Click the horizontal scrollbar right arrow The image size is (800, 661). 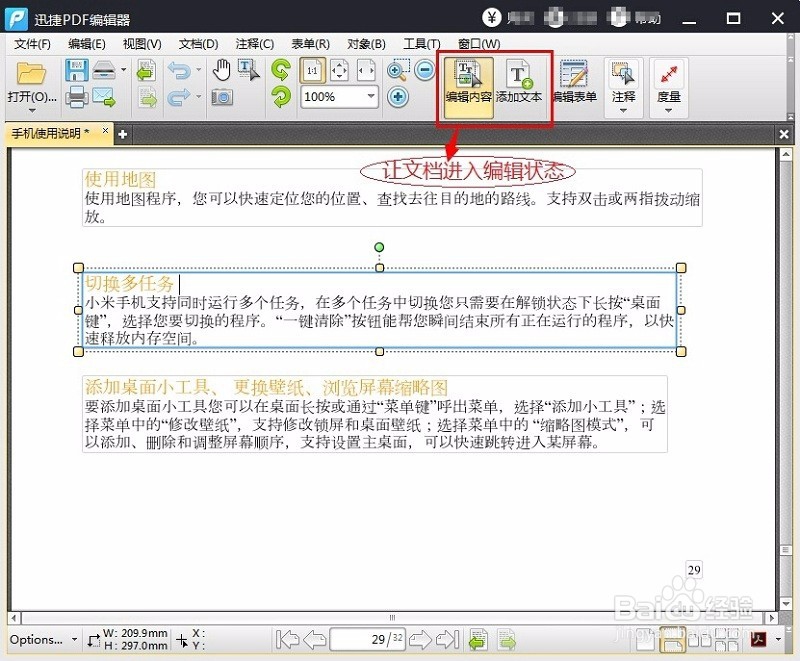pyautogui.click(x=772, y=618)
